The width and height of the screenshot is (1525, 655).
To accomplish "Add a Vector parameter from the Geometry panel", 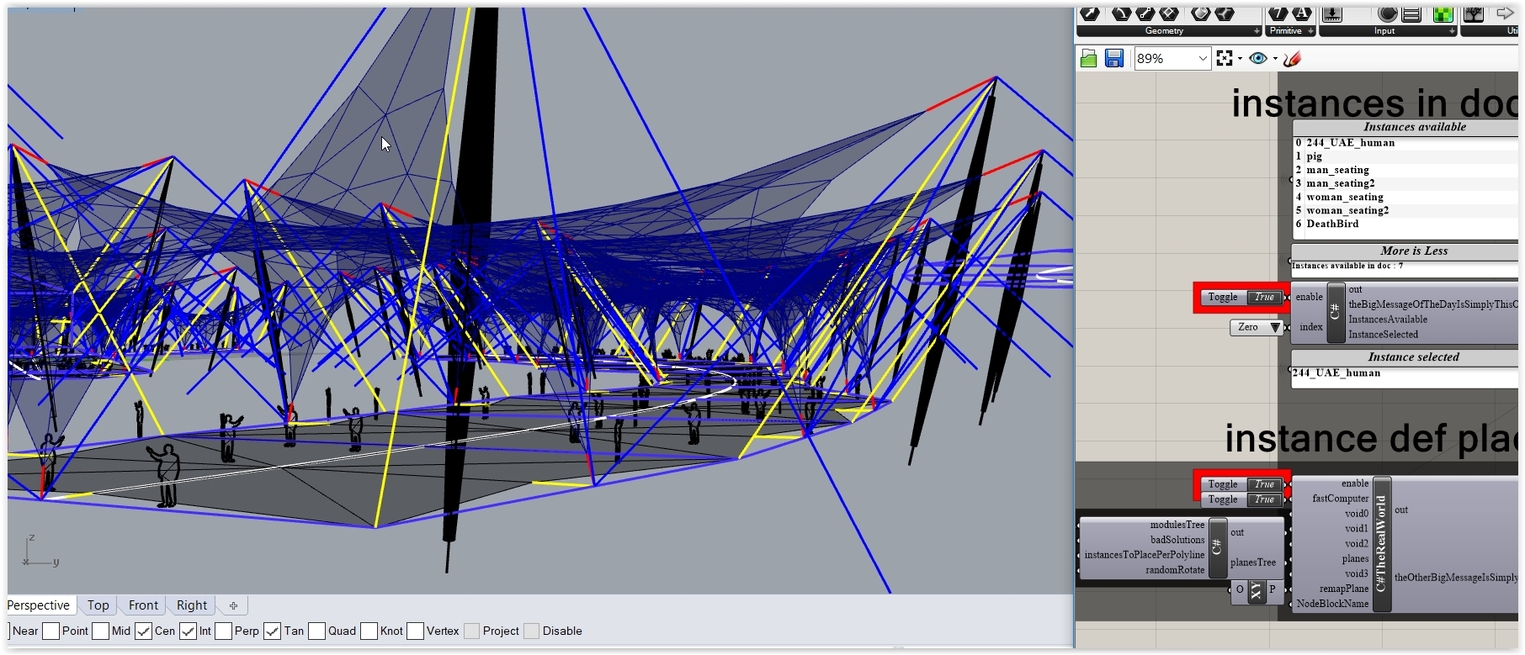I will (1090, 13).
